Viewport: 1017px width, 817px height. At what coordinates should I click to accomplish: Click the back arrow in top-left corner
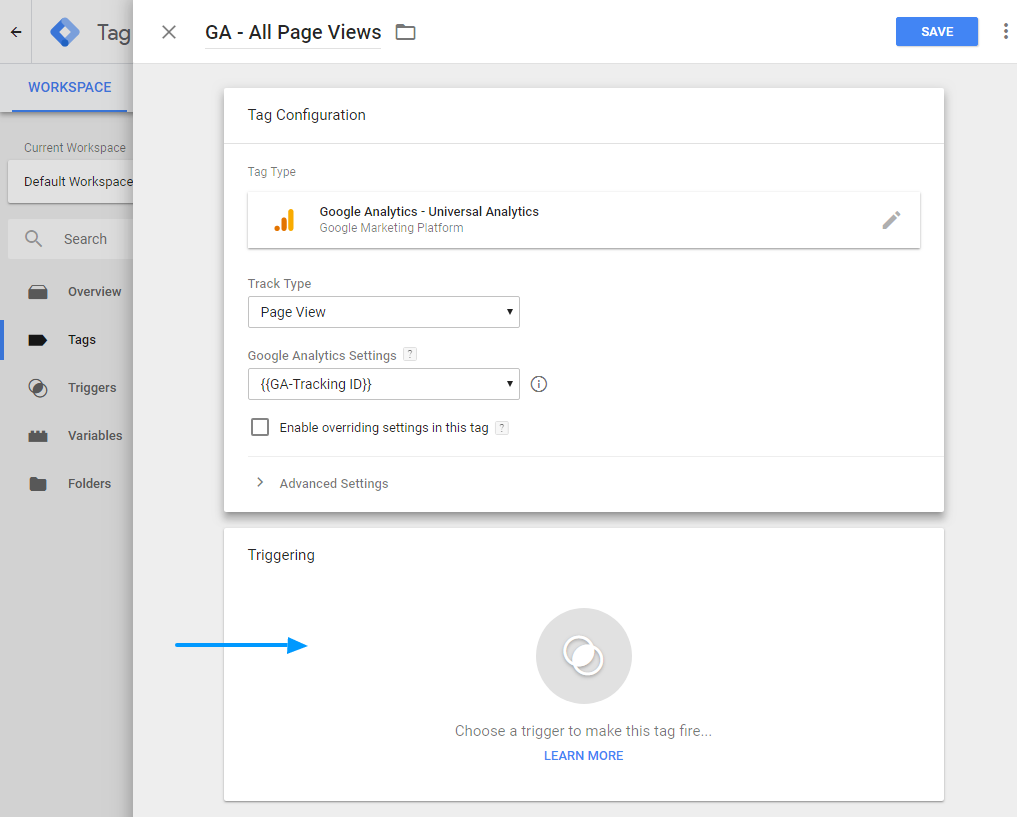(x=16, y=32)
